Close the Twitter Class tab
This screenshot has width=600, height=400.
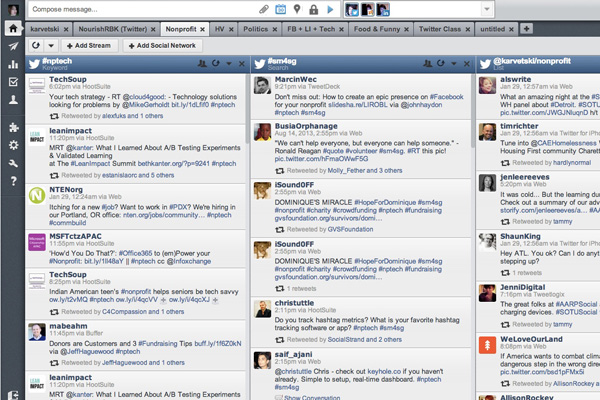[x=468, y=29]
